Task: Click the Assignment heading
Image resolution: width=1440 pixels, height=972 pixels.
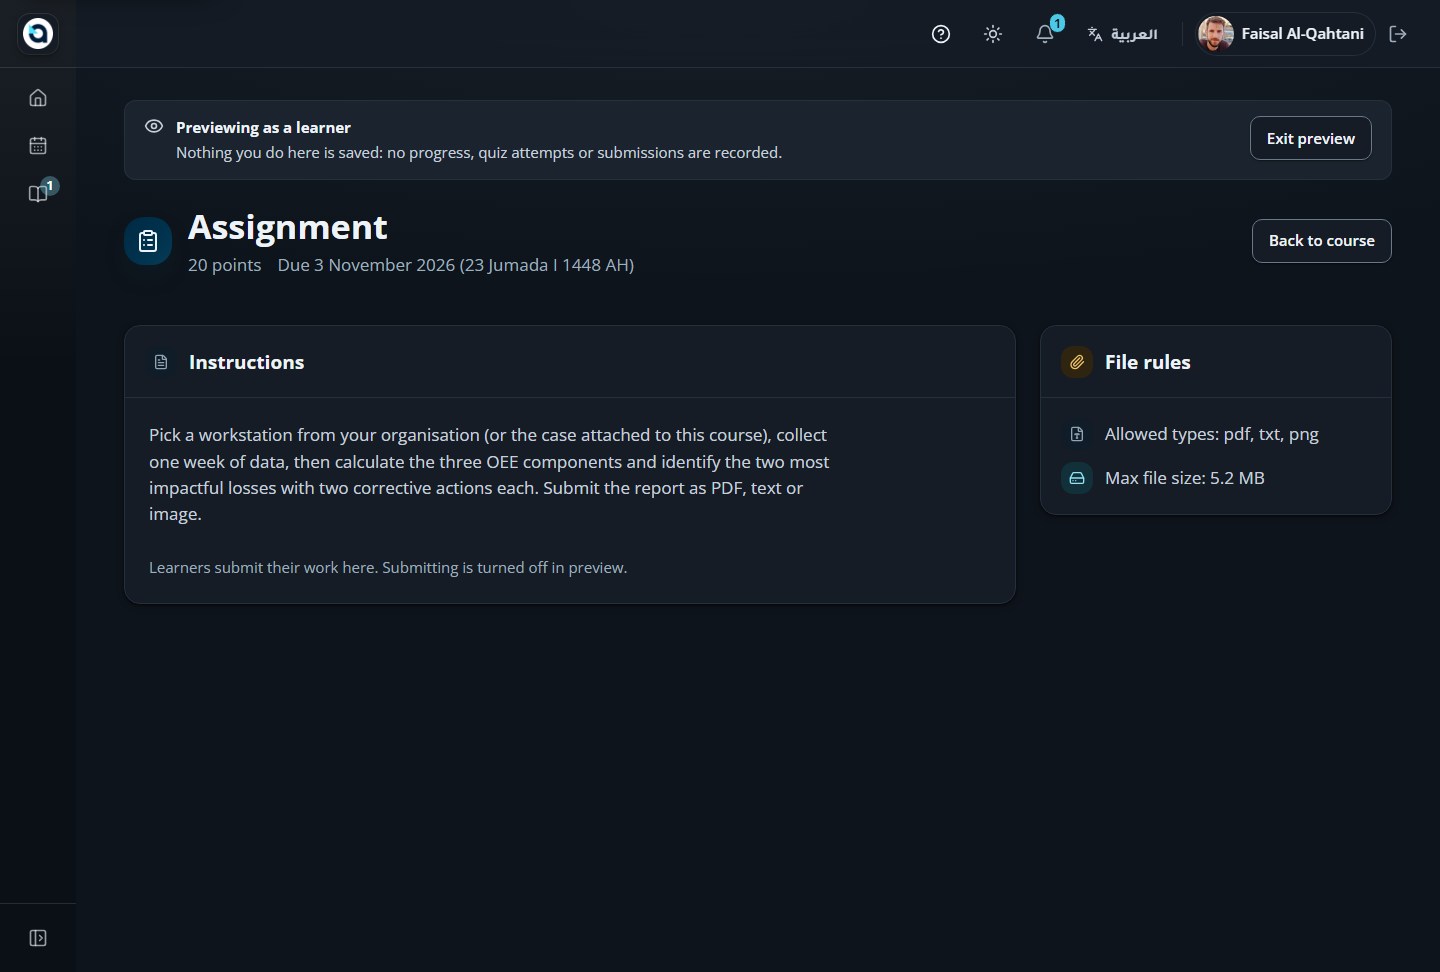Action: [x=287, y=227]
